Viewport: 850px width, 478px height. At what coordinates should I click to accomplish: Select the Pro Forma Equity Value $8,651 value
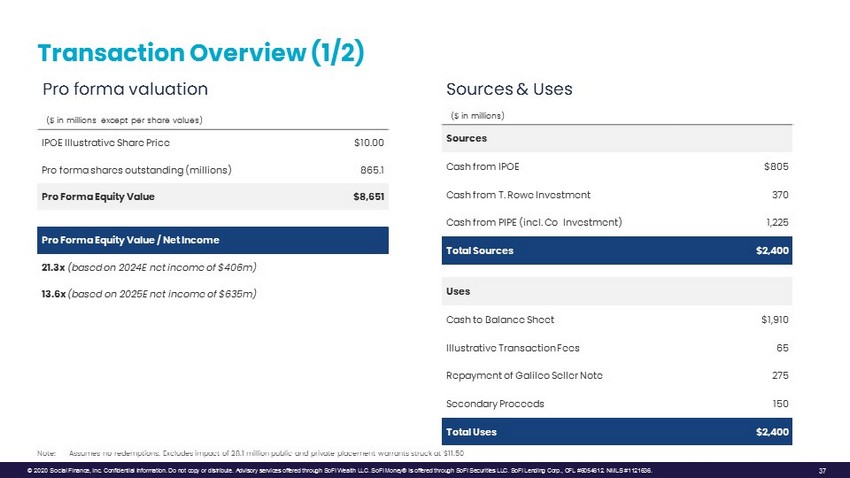click(368, 196)
